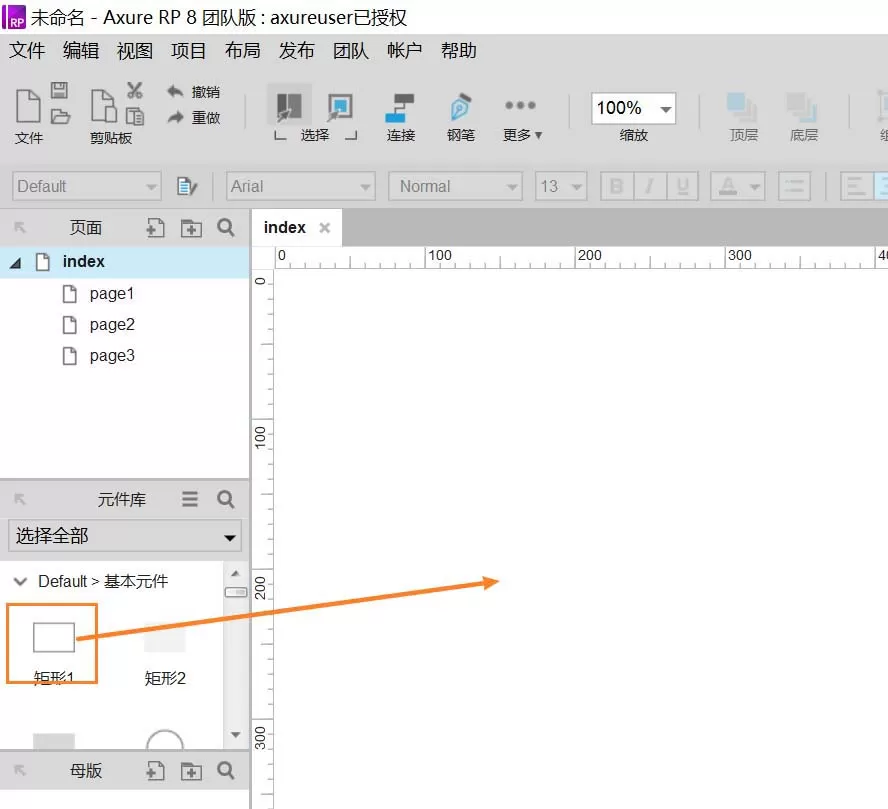Image resolution: width=888 pixels, height=809 pixels.
Task: Add a folder in 页面 panel
Action: click(191, 228)
